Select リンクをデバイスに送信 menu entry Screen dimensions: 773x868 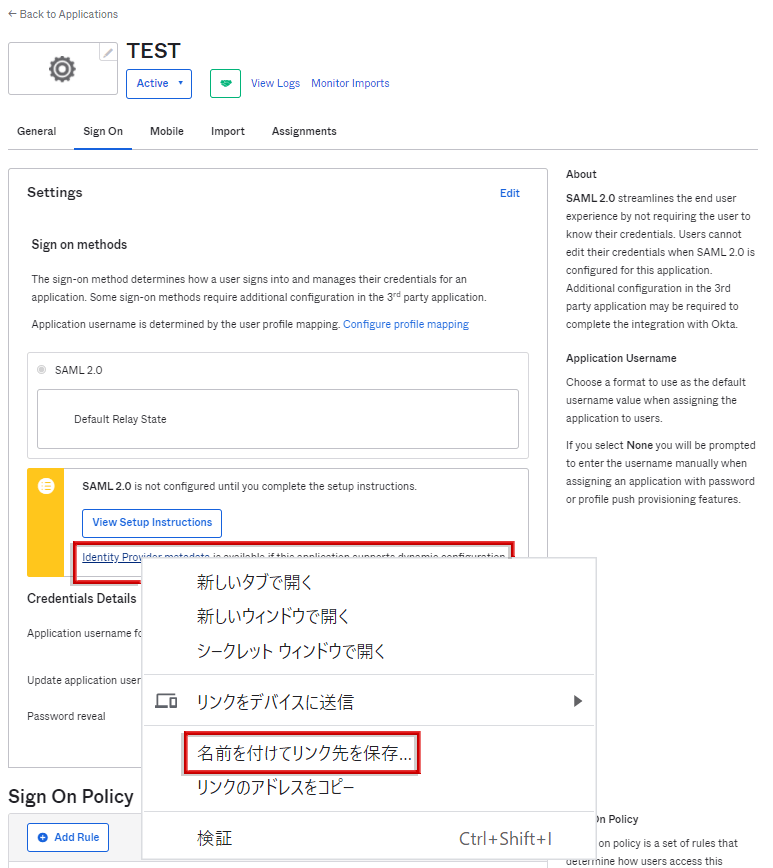click(368, 701)
